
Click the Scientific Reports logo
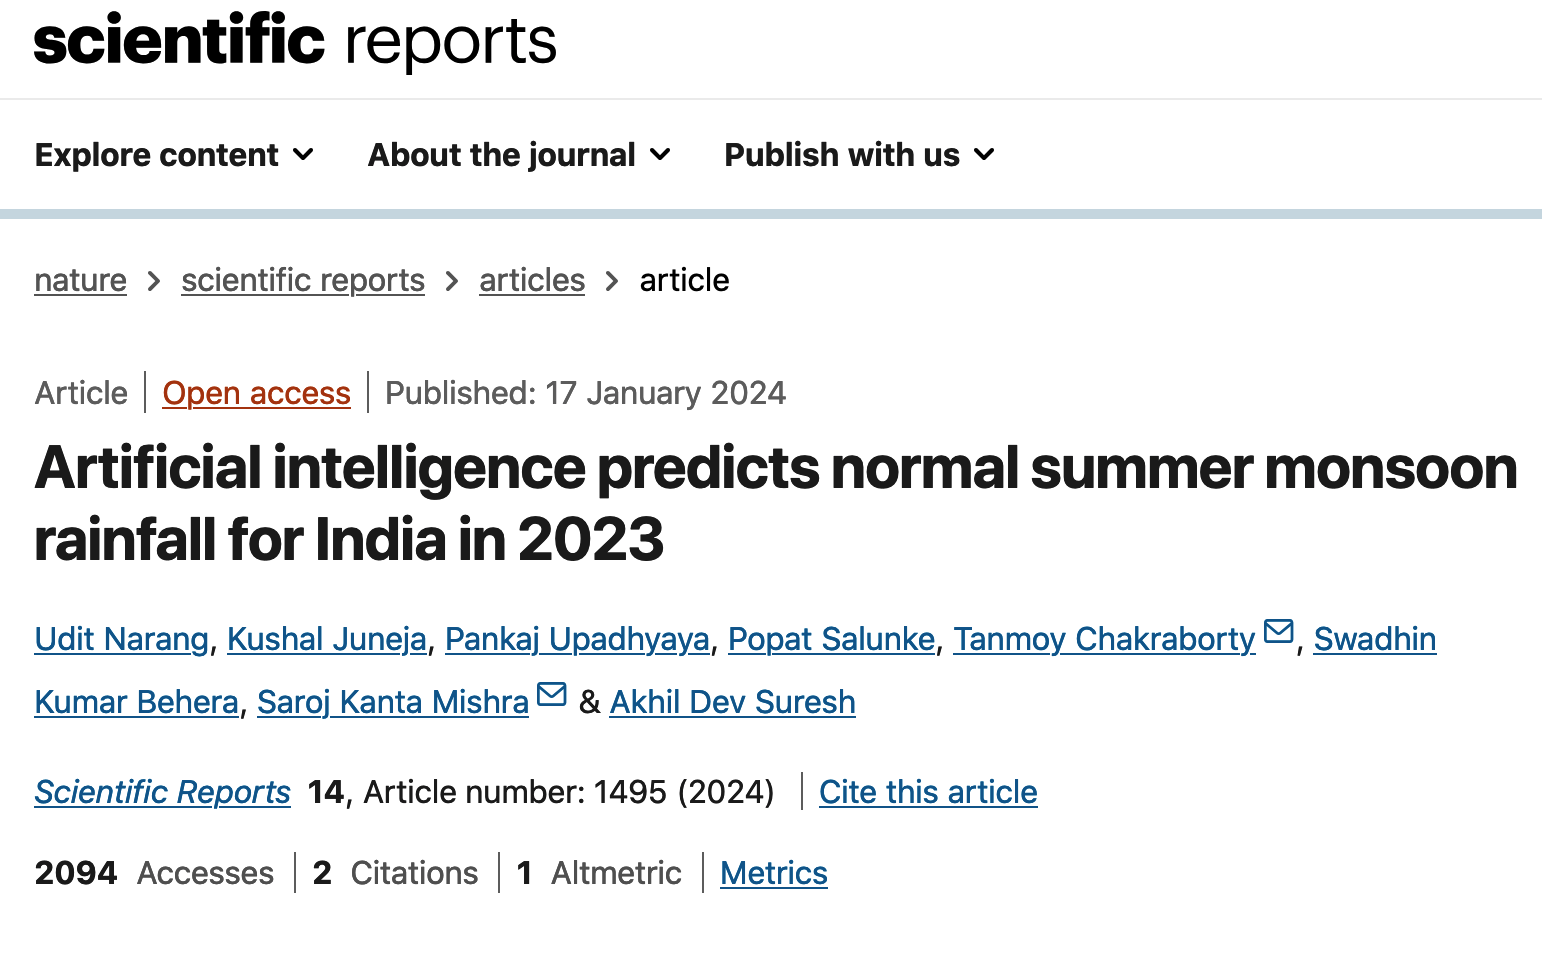[295, 42]
